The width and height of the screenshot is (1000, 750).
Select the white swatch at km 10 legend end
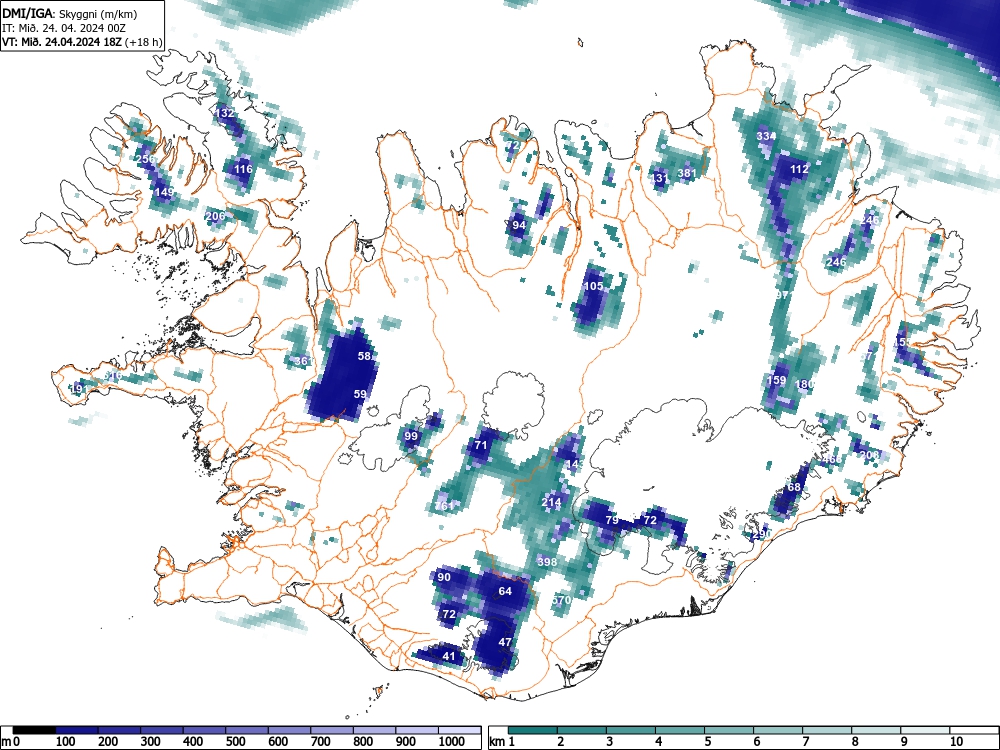point(974,730)
